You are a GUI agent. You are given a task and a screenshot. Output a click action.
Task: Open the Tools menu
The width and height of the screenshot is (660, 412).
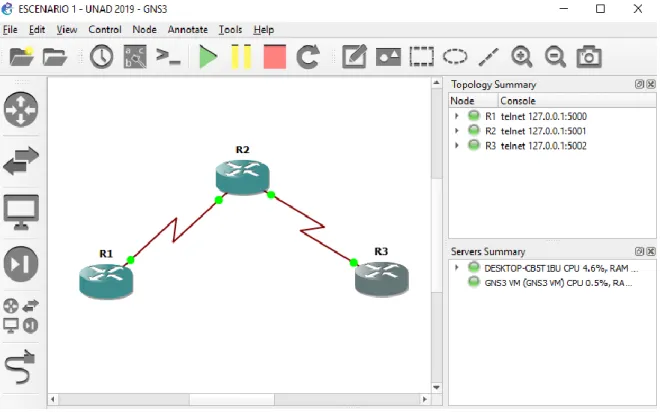(230, 29)
